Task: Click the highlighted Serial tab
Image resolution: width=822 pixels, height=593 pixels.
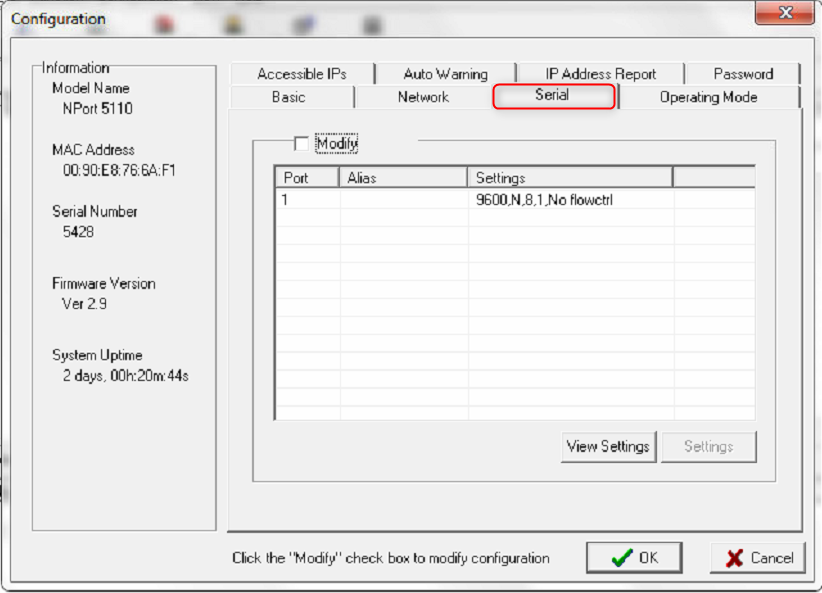Action: click(x=553, y=96)
